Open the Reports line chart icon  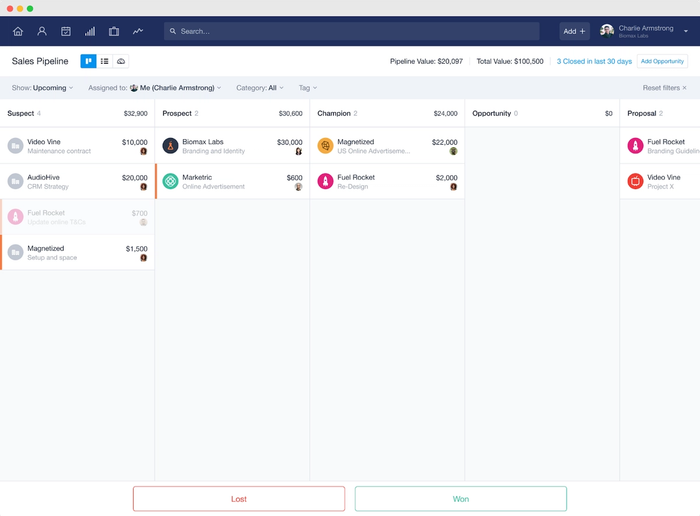point(138,31)
